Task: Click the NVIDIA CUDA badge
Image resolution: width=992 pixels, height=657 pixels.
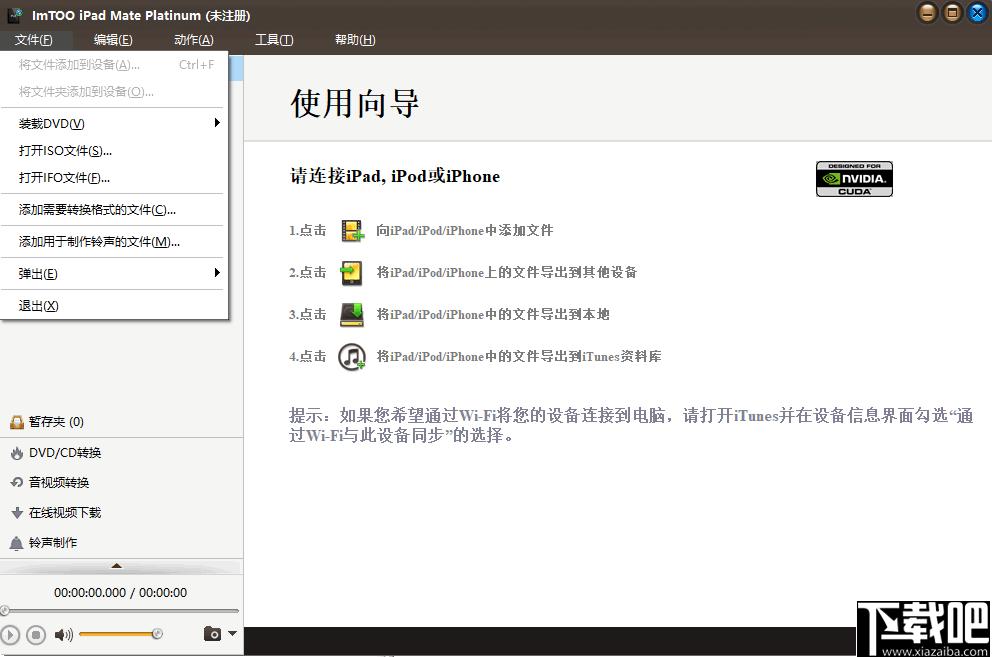Action: click(x=854, y=179)
